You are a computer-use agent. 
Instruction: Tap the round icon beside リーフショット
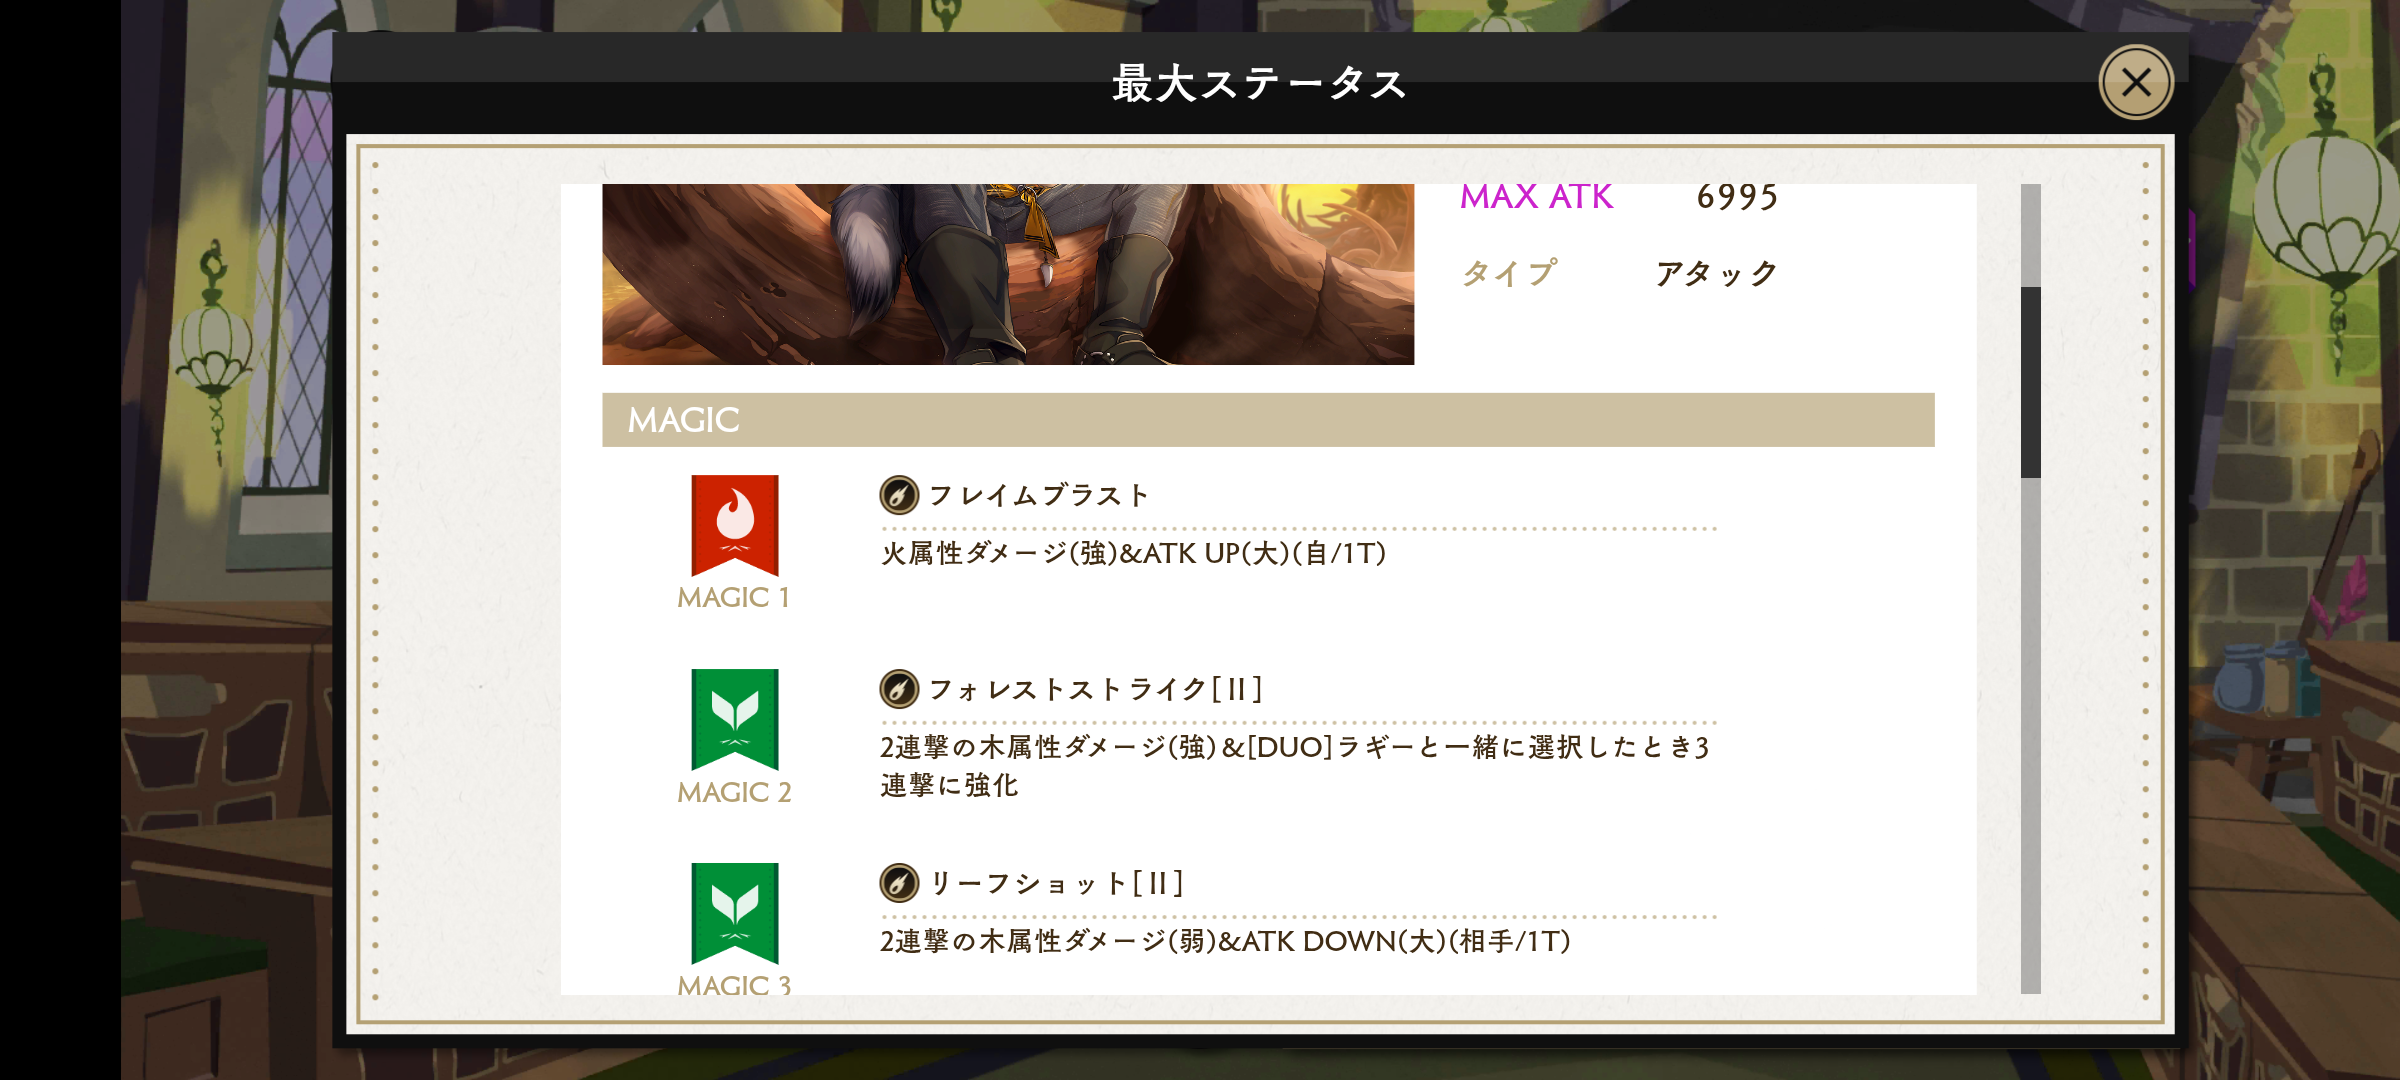[899, 883]
